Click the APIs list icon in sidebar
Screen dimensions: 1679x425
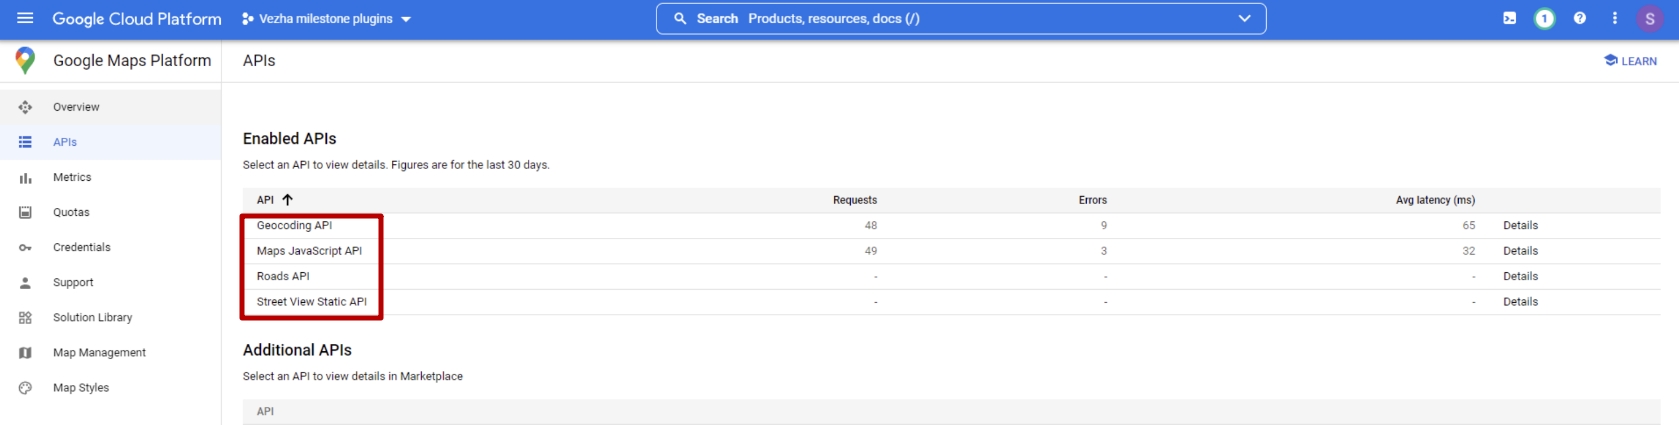click(x=25, y=142)
